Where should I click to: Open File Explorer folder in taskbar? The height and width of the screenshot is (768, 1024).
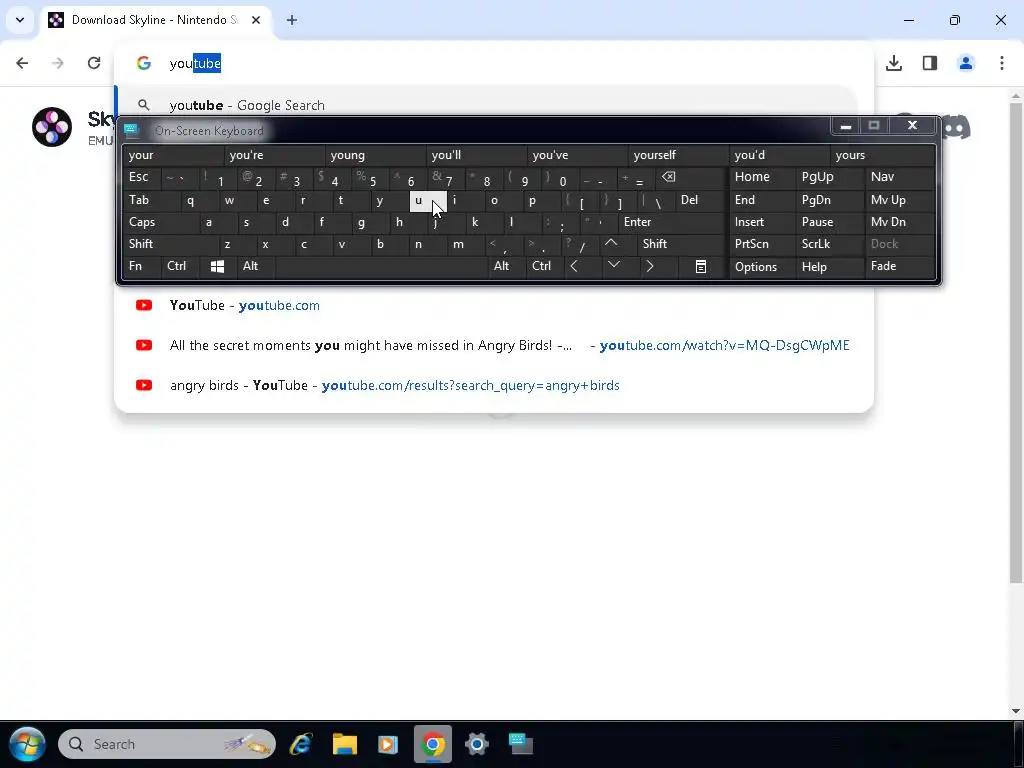tap(344, 744)
